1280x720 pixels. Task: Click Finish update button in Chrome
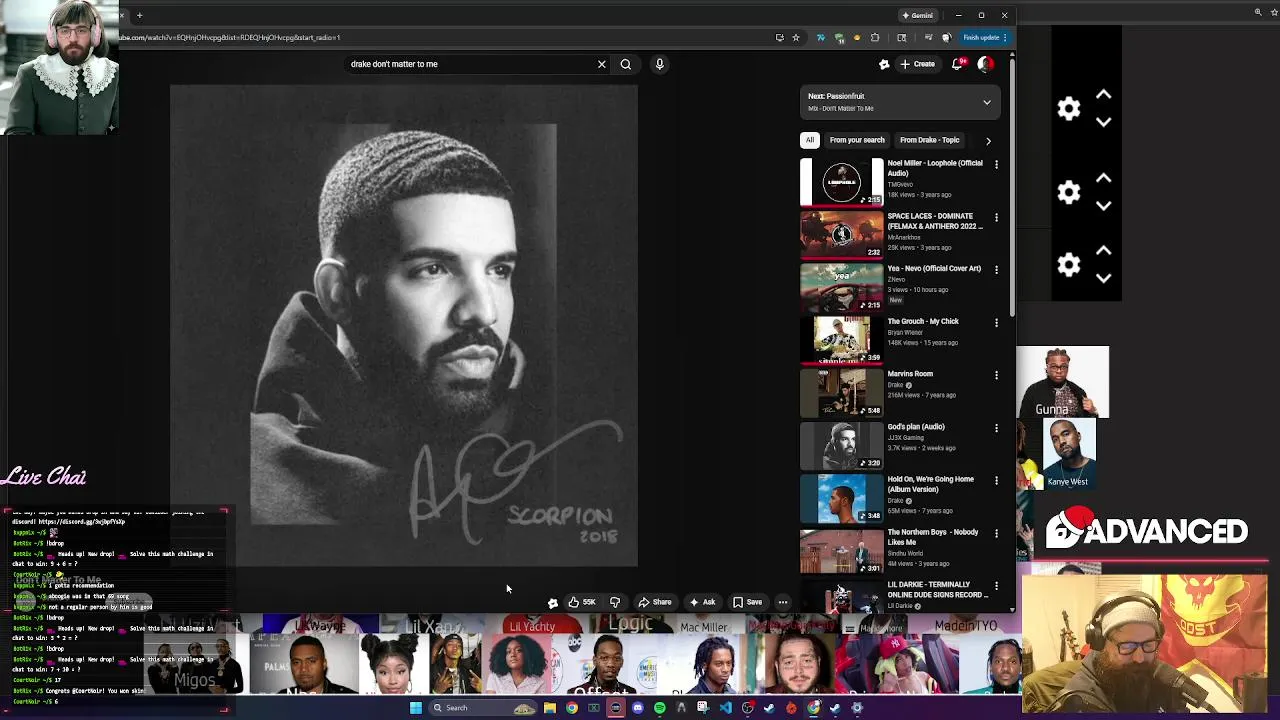(985, 38)
